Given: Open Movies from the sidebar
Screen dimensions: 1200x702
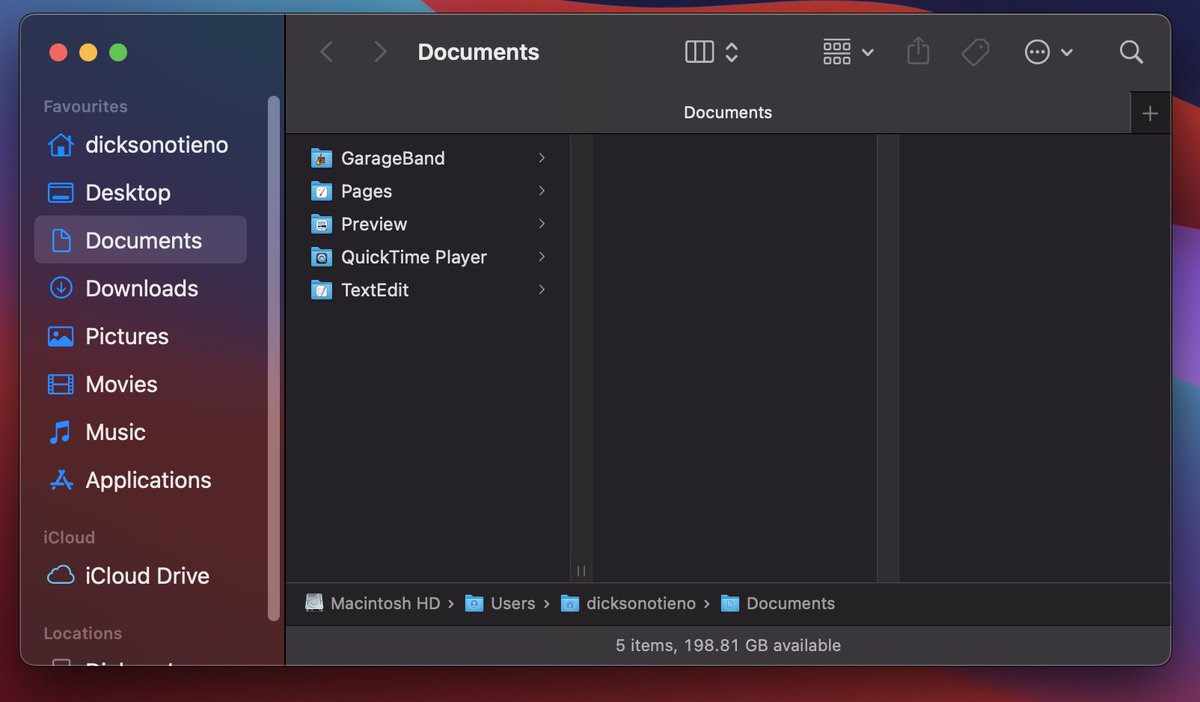Looking at the screenshot, I should click(x=140, y=384).
